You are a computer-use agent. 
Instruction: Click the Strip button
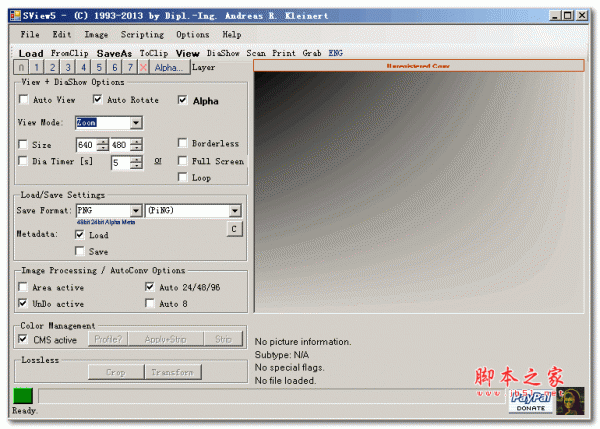(223, 339)
